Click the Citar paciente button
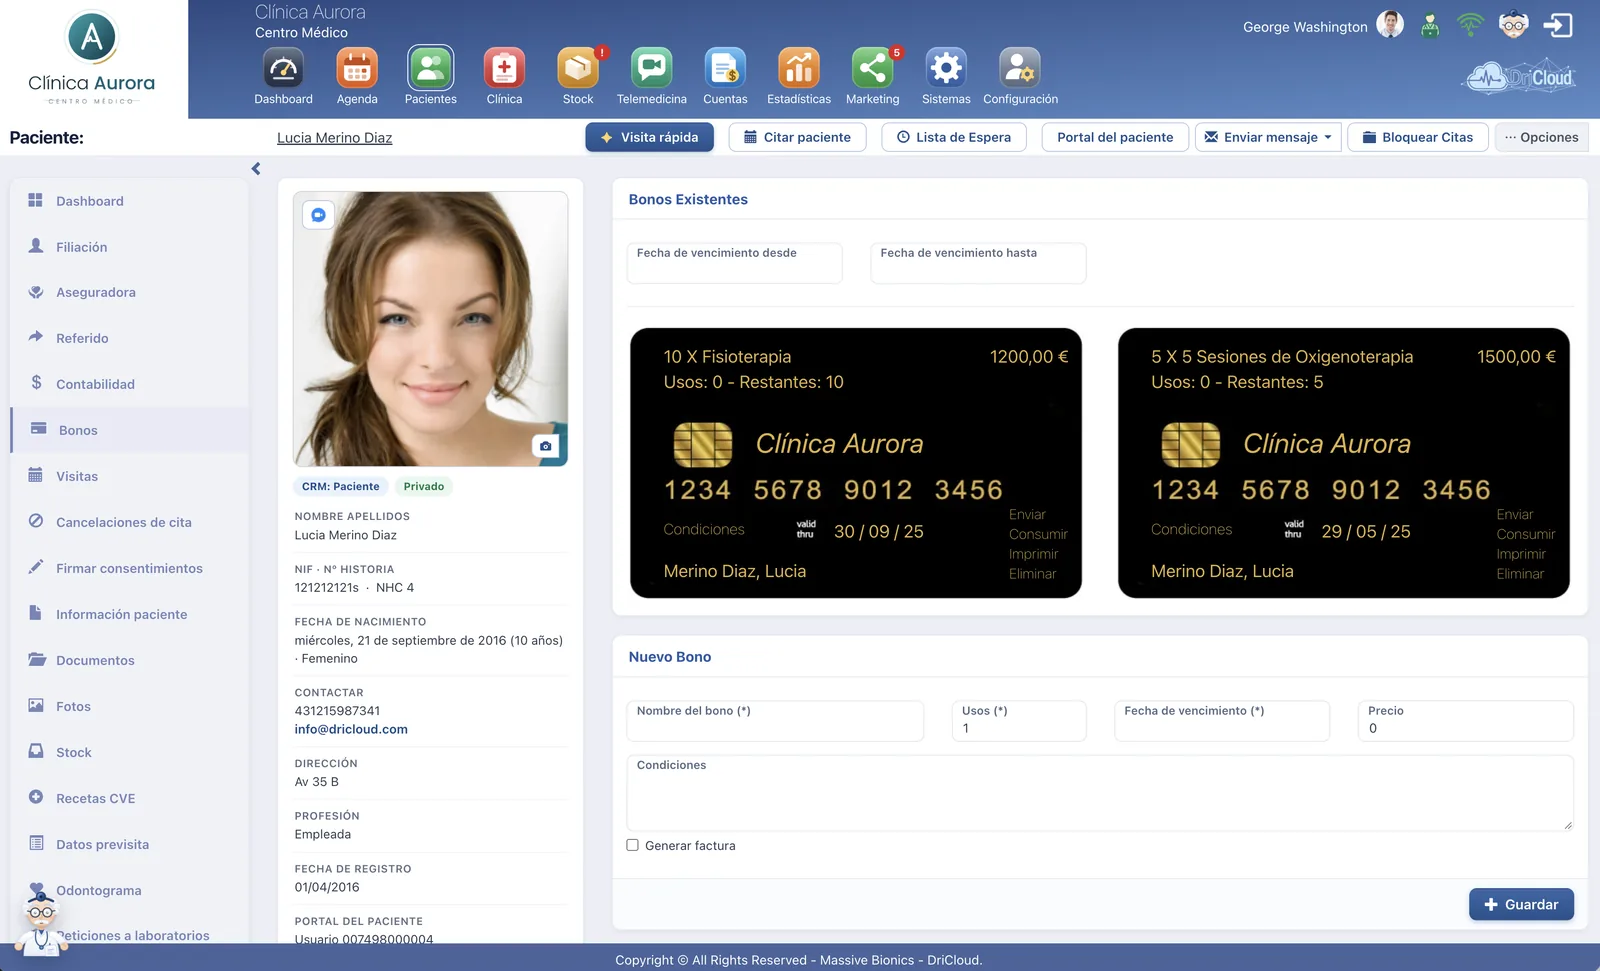This screenshot has height=971, width=1600. coord(797,137)
